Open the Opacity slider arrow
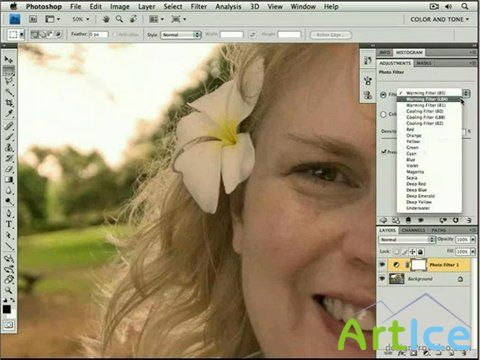 coord(473,239)
